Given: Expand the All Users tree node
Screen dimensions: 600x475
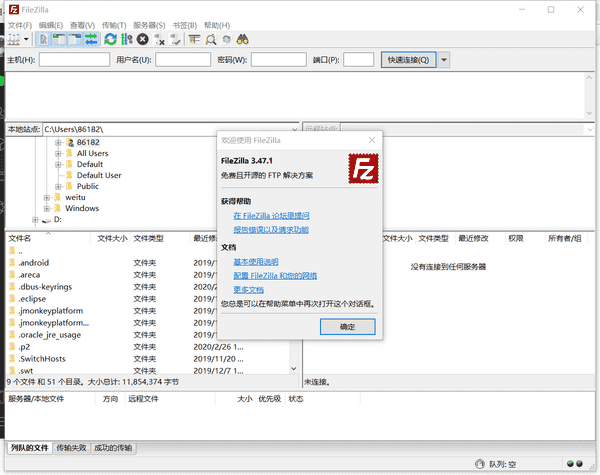Looking at the screenshot, I should coord(58,153).
